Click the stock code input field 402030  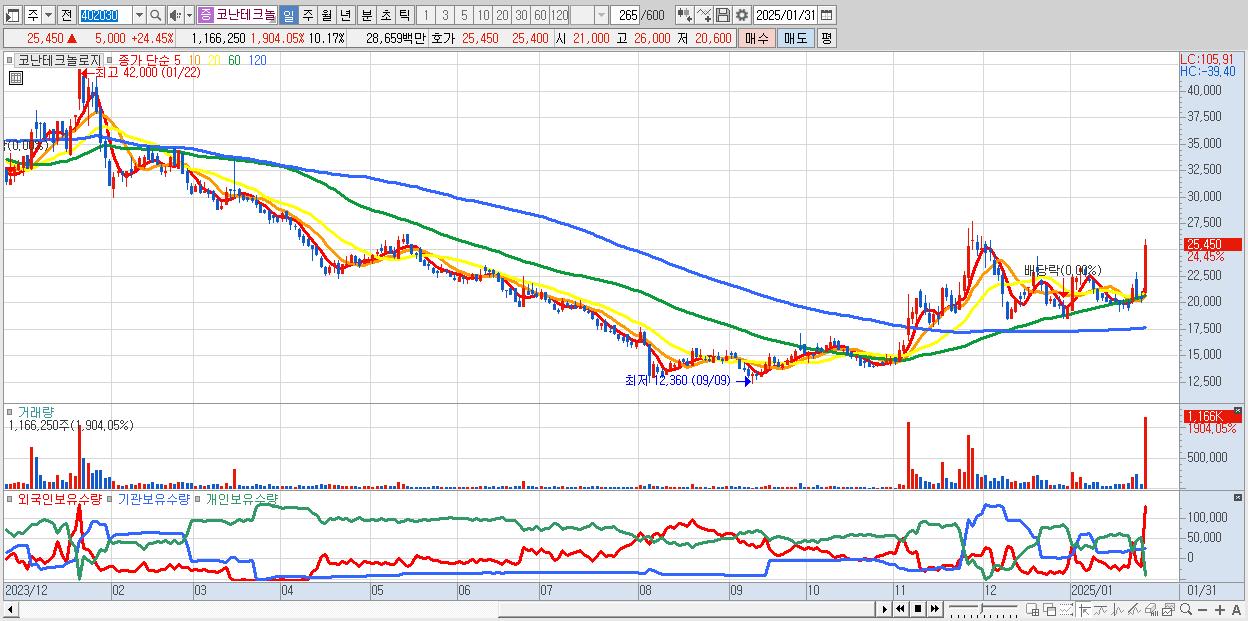(x=107, y=15)
